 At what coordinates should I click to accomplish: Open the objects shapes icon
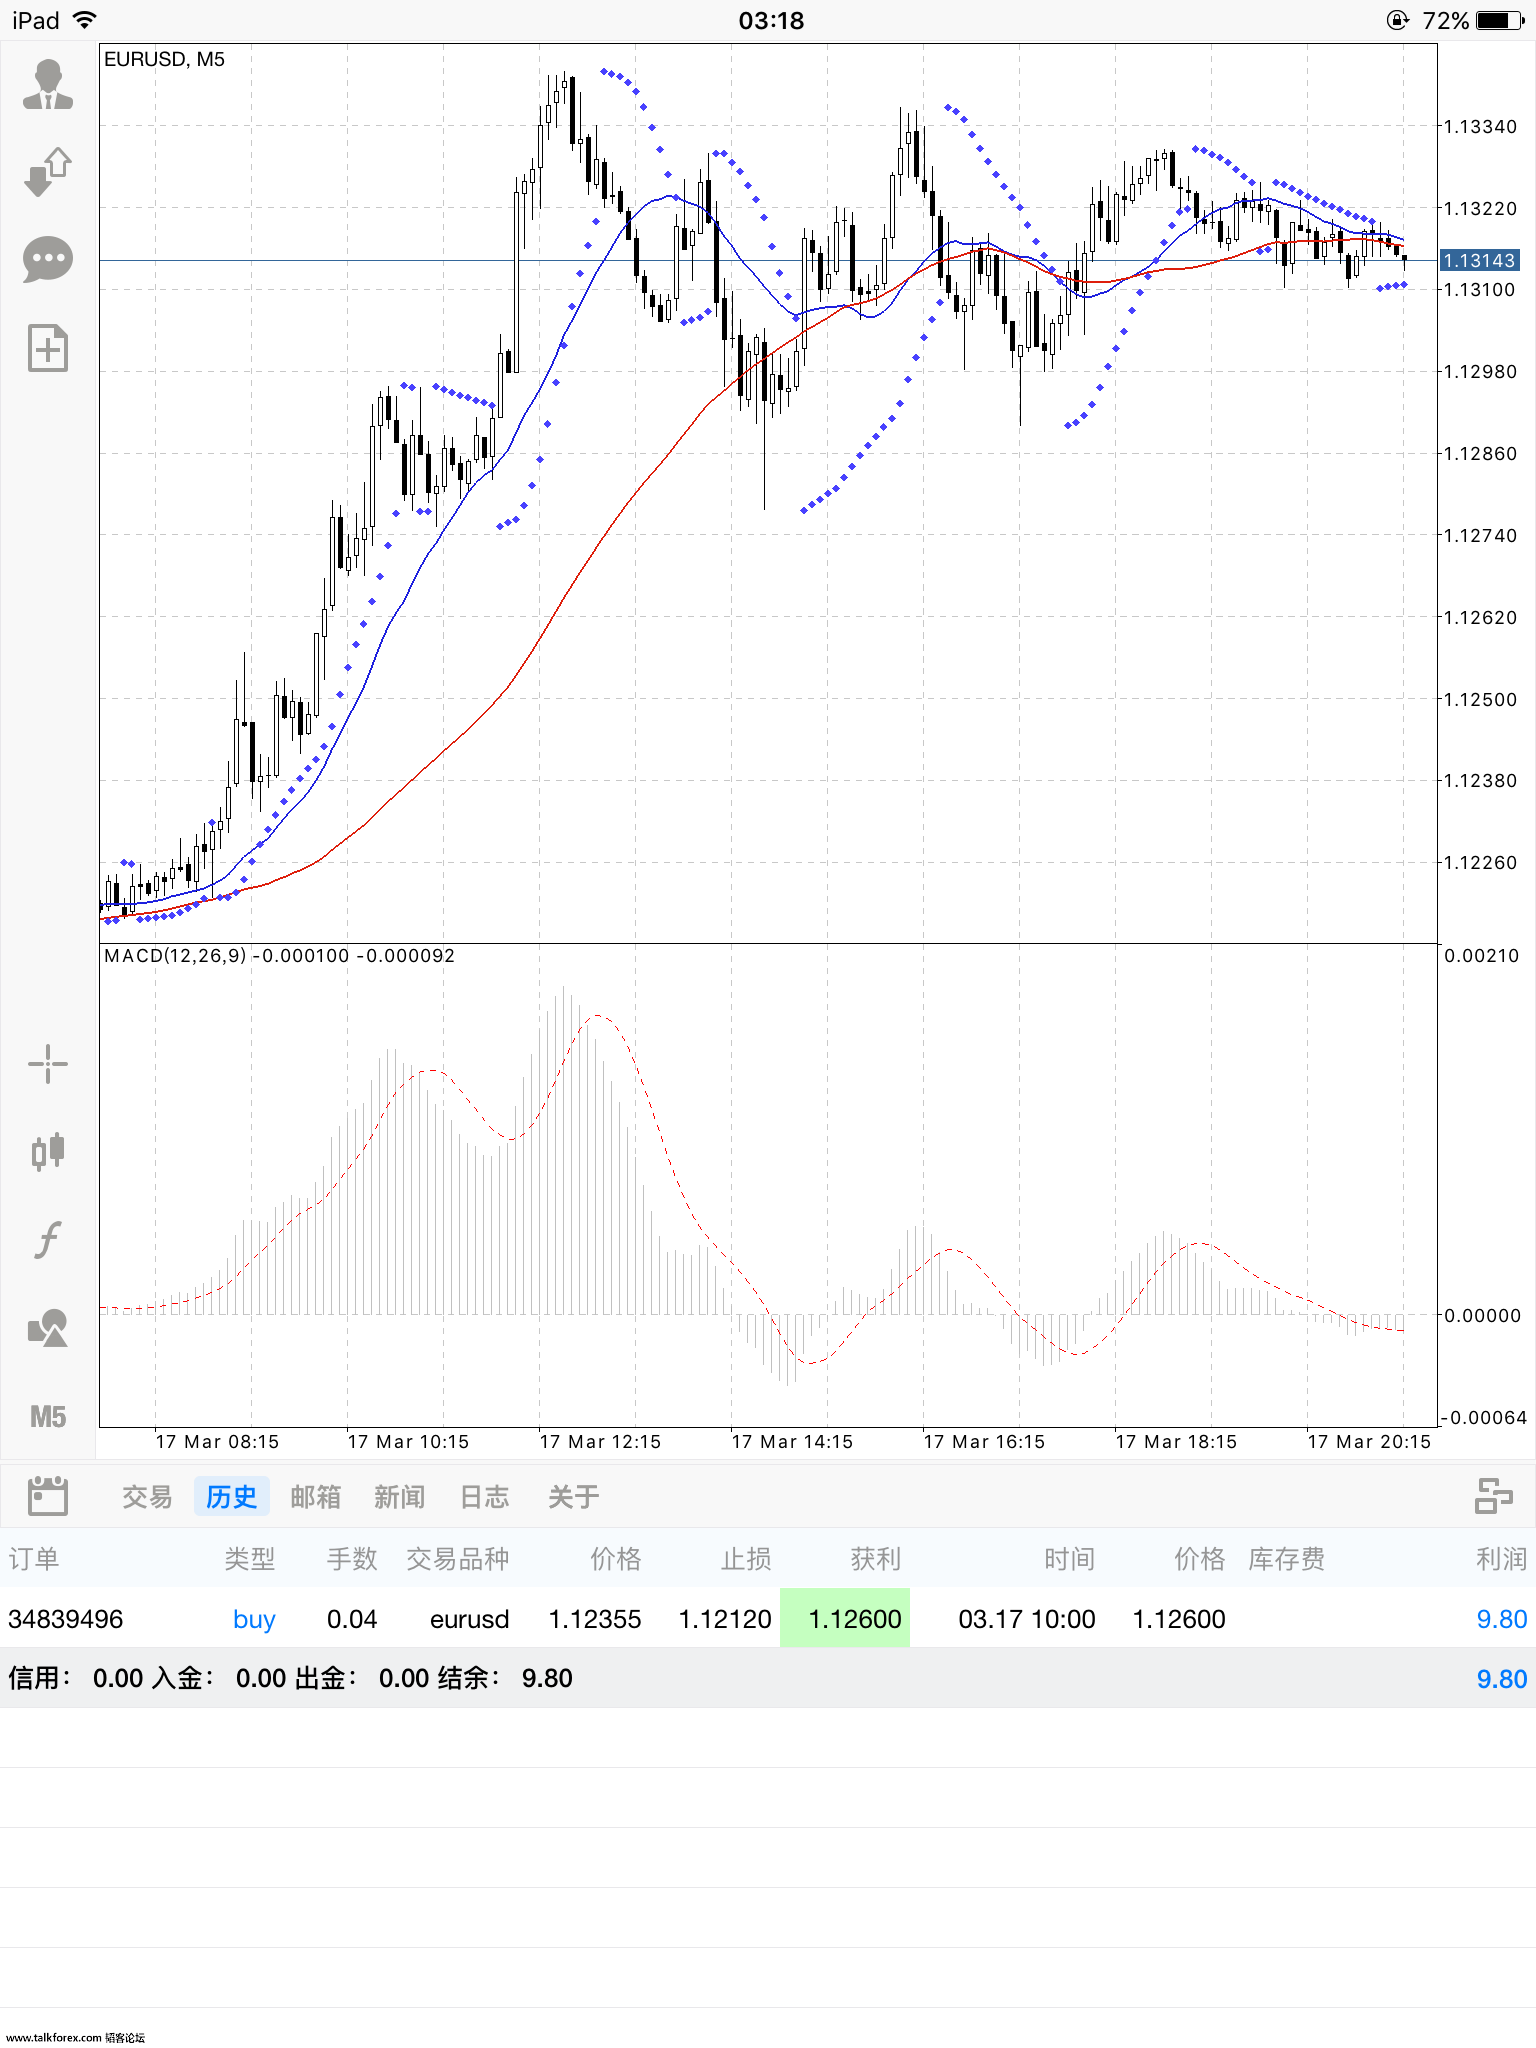[48, 1328]
